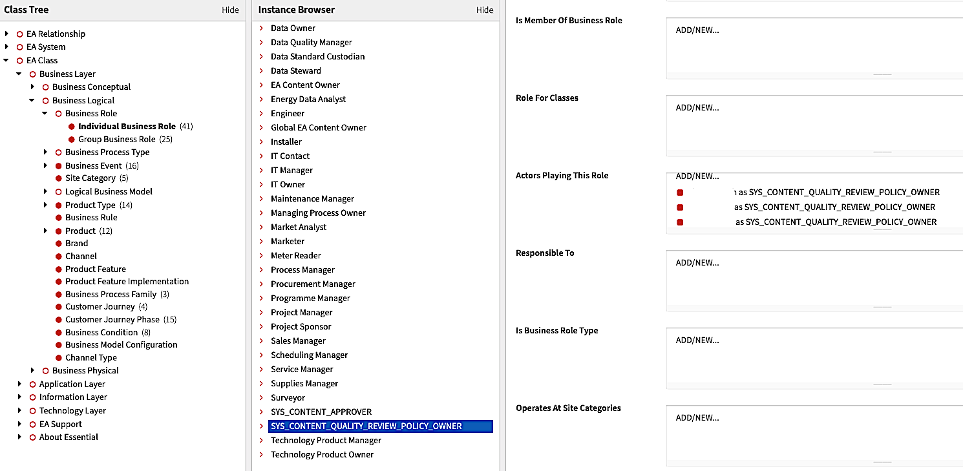This screenshot has width=964, height=472.
Task: Select Product Feature Implementation class
Action: coord(127,281)
